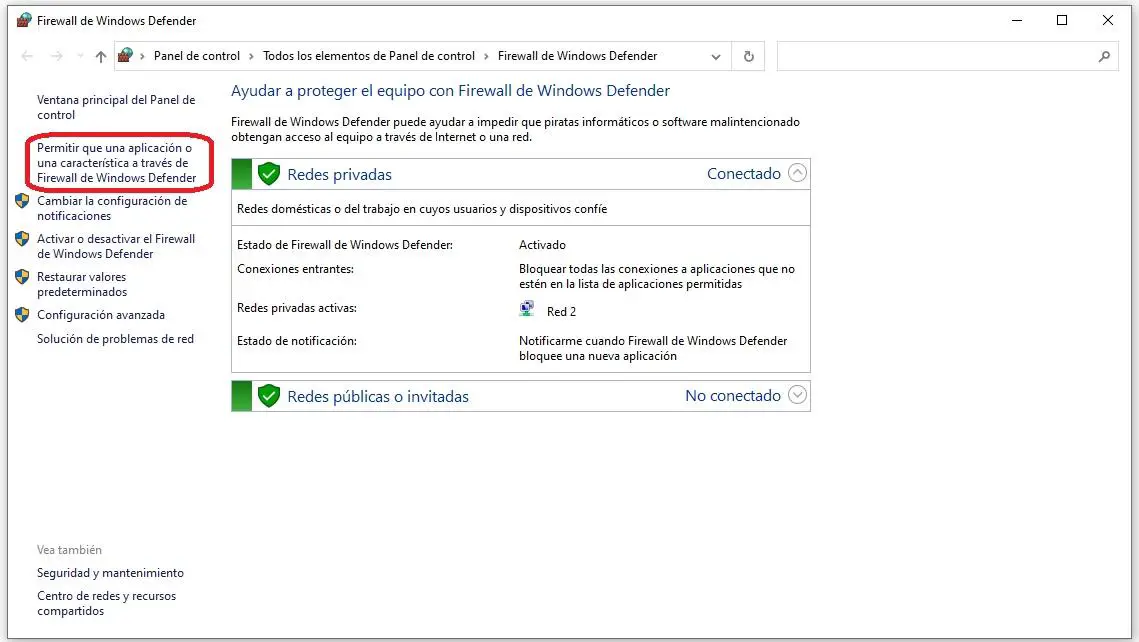Expand the Redes públicas o invitadas section
This screenshot has width=1139, height=642.
click(x=797, y=395)
